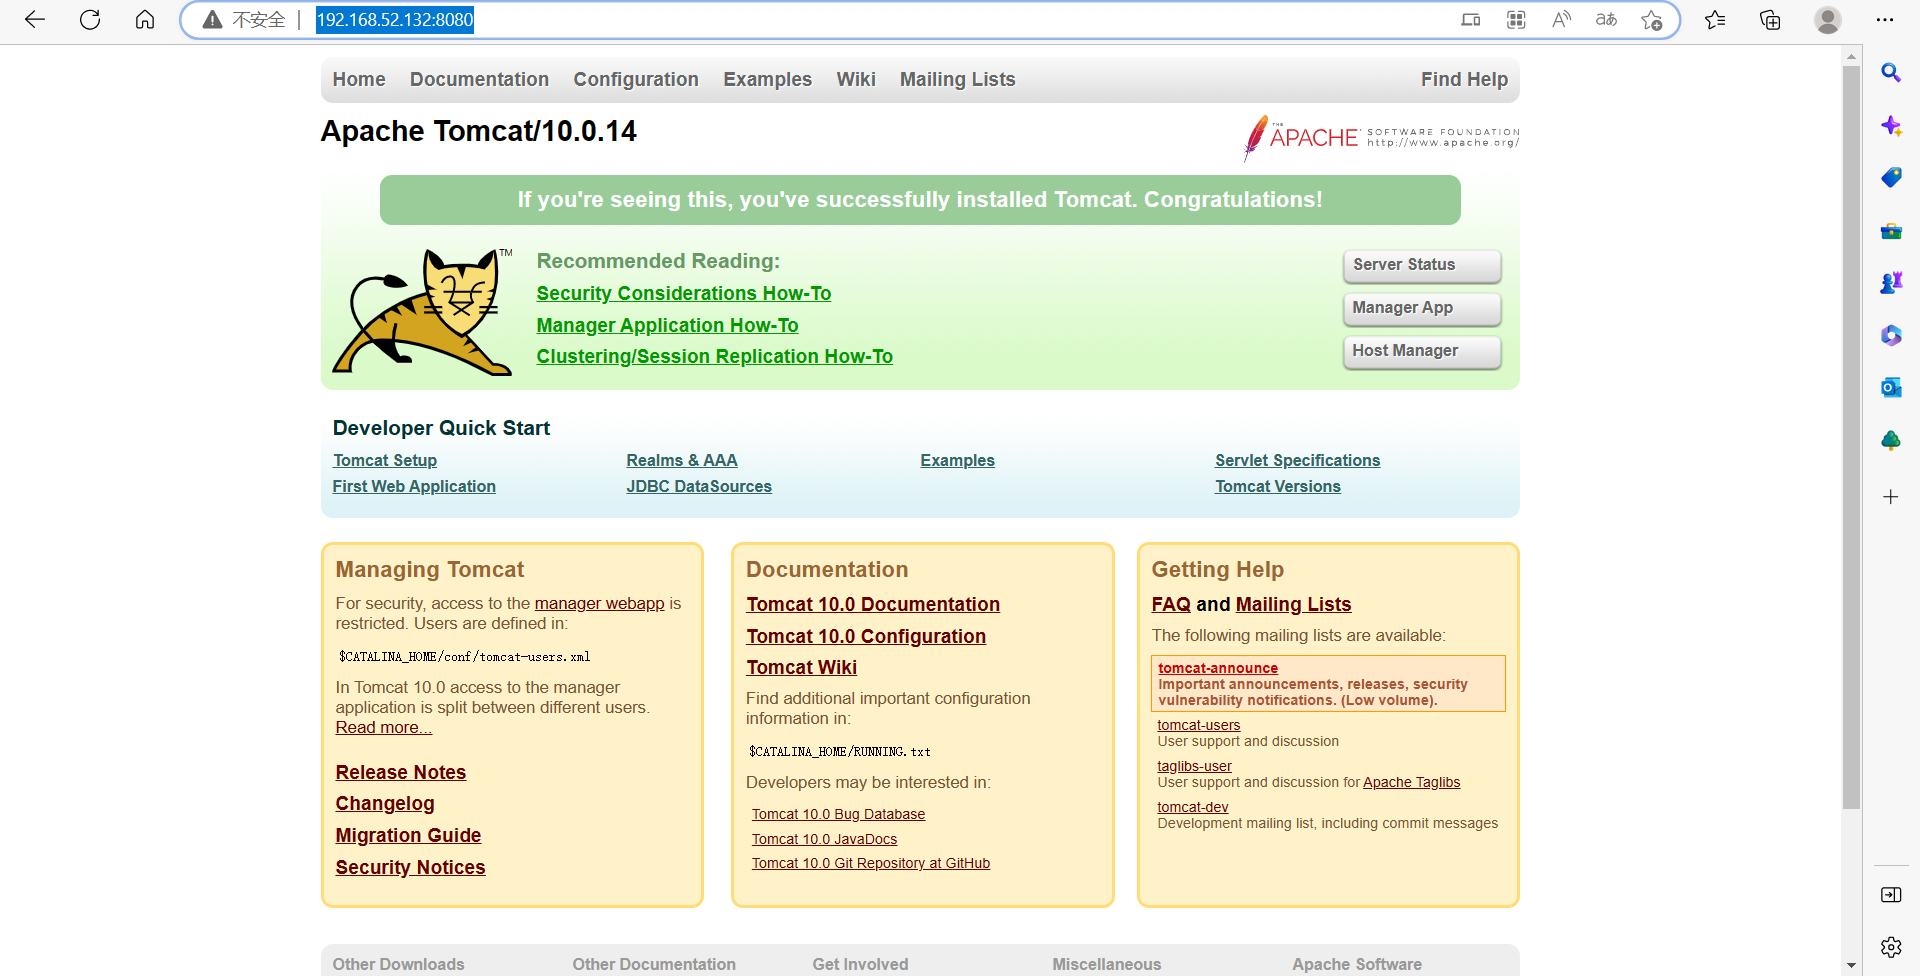The image size is (1920, 976).
Task: Click Find Help in navigation bar
Action: 1464,80
